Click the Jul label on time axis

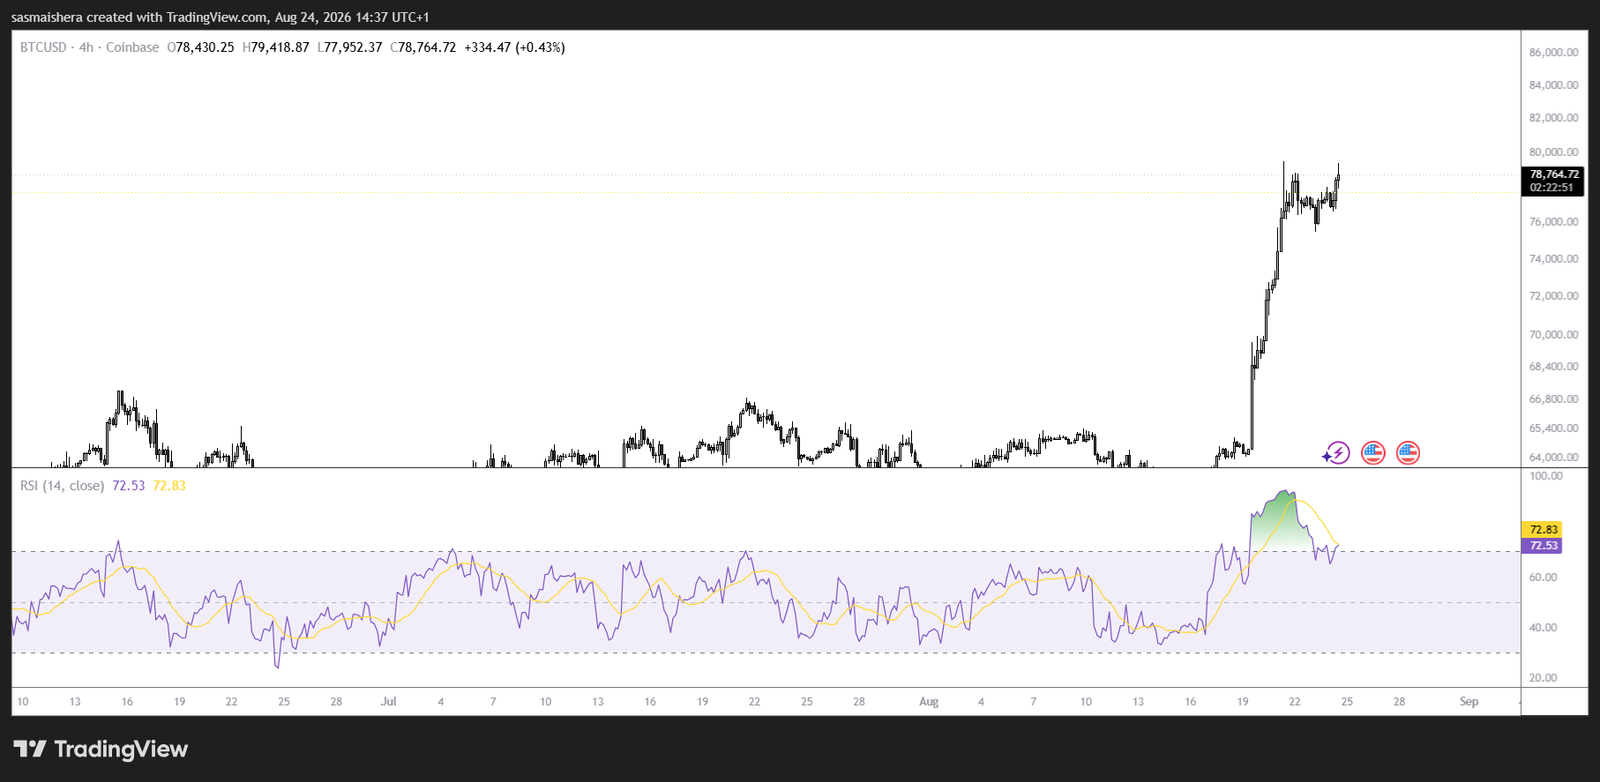click(x=388, y=701)
